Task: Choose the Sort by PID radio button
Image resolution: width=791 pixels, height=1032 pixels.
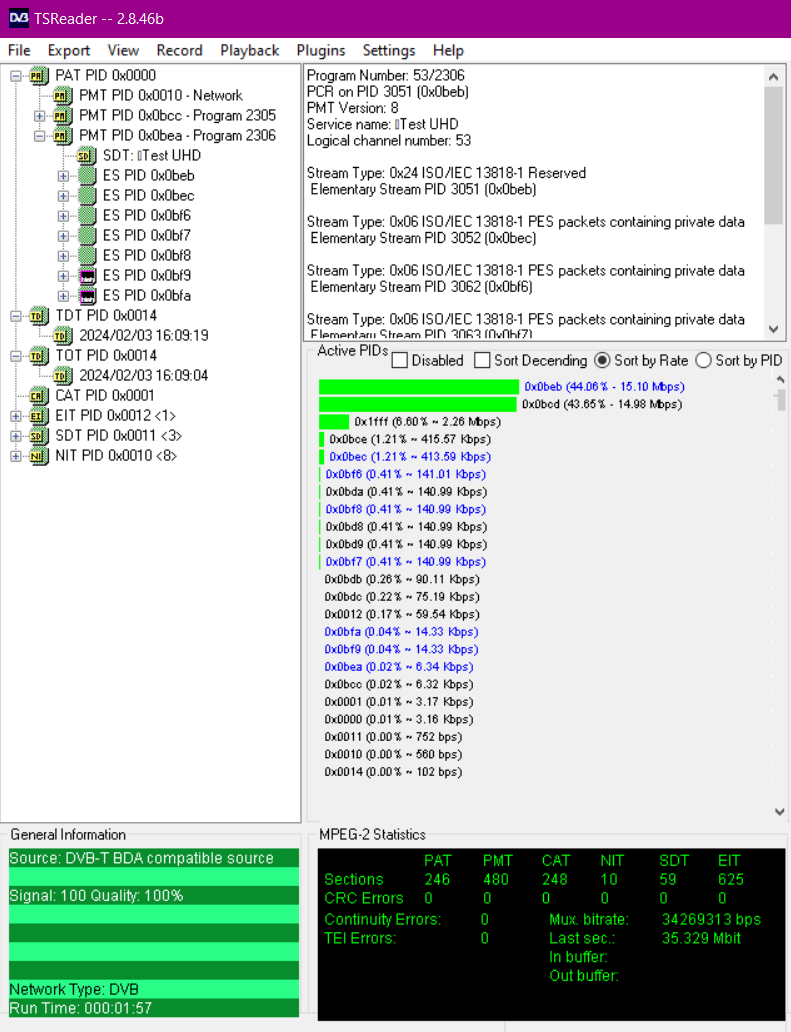Action: pyautogui.click(x=703, y=361)
